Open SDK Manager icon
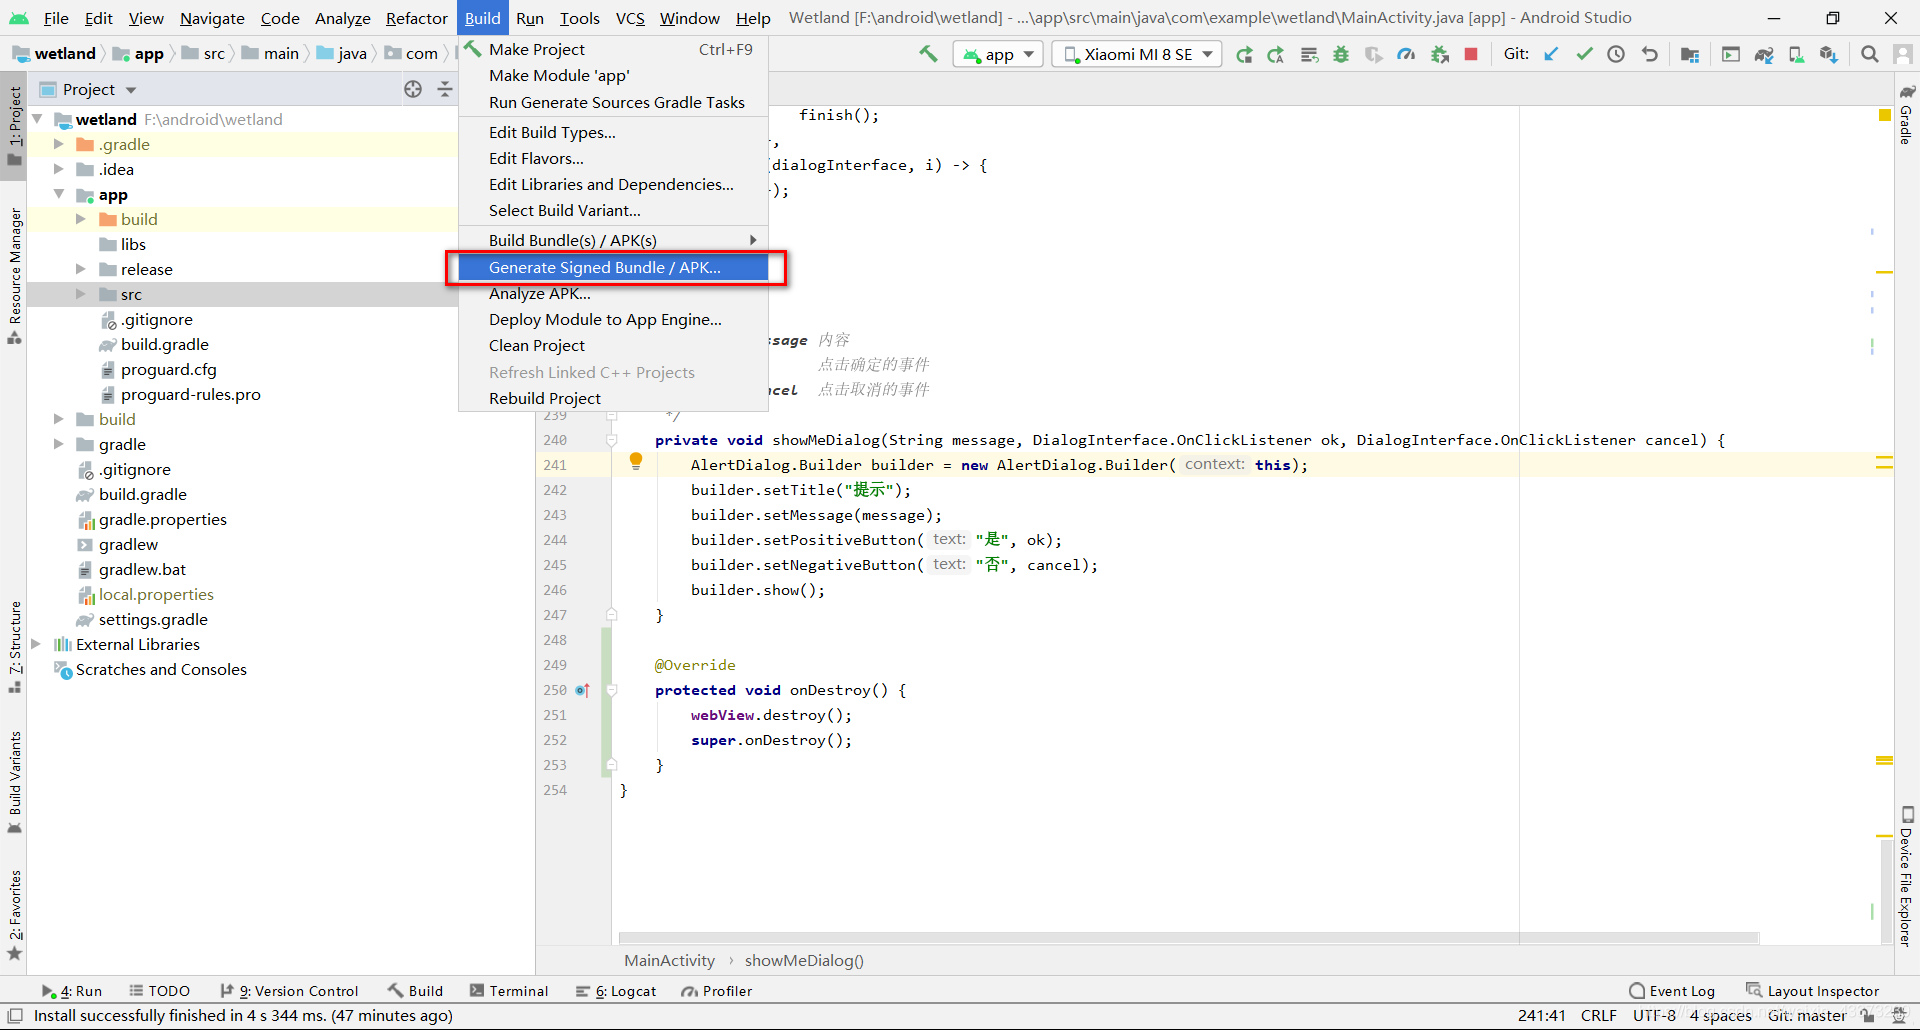 click(x=1829, y=54)
